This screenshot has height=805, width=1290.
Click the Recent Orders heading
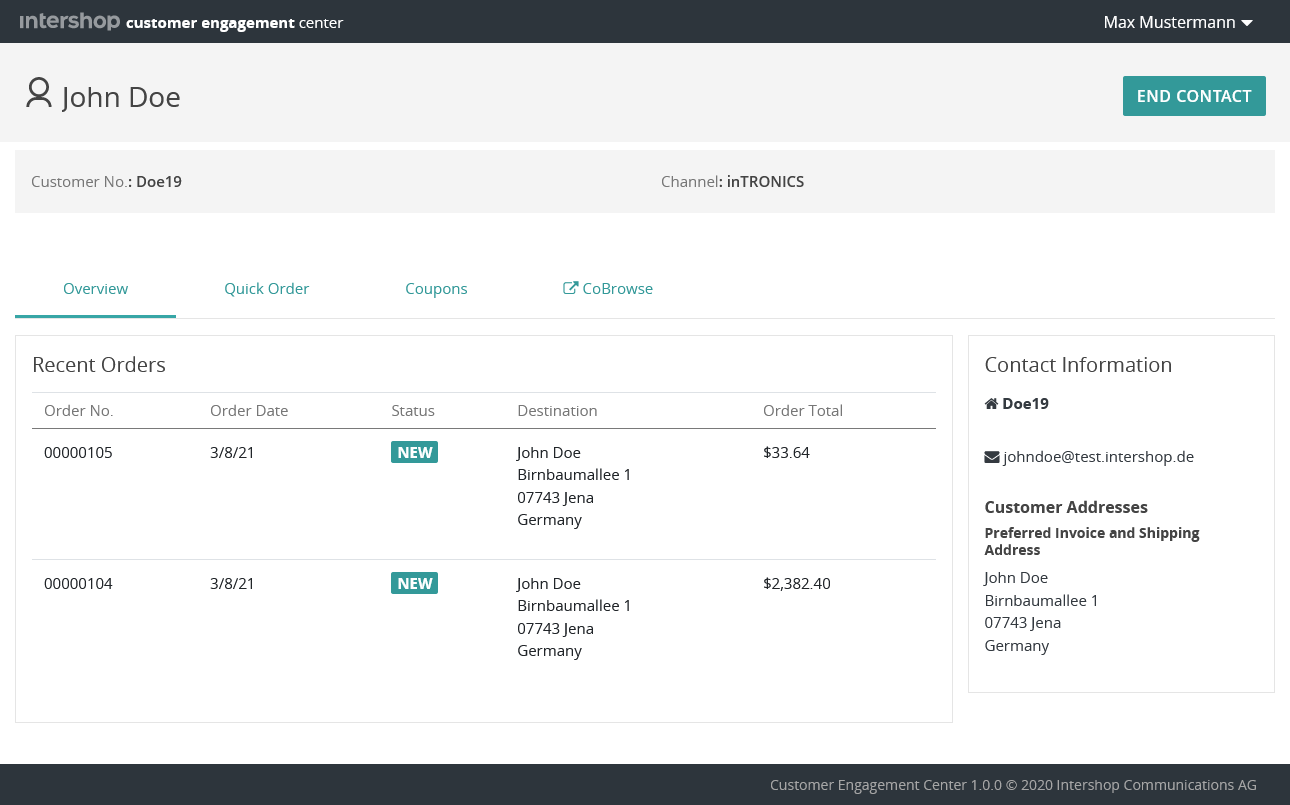[99, 365]
